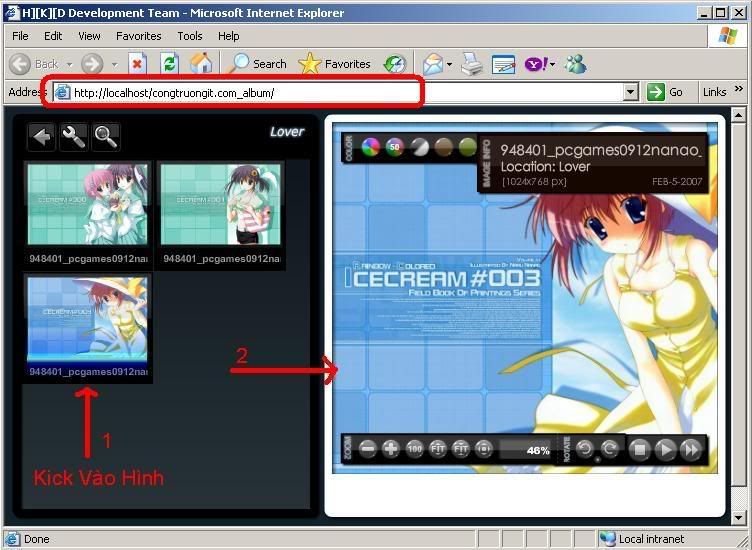The width and height of the screenshot is (752, 550).
Task: Refresh the page
Action: click(x=169, y=64)
